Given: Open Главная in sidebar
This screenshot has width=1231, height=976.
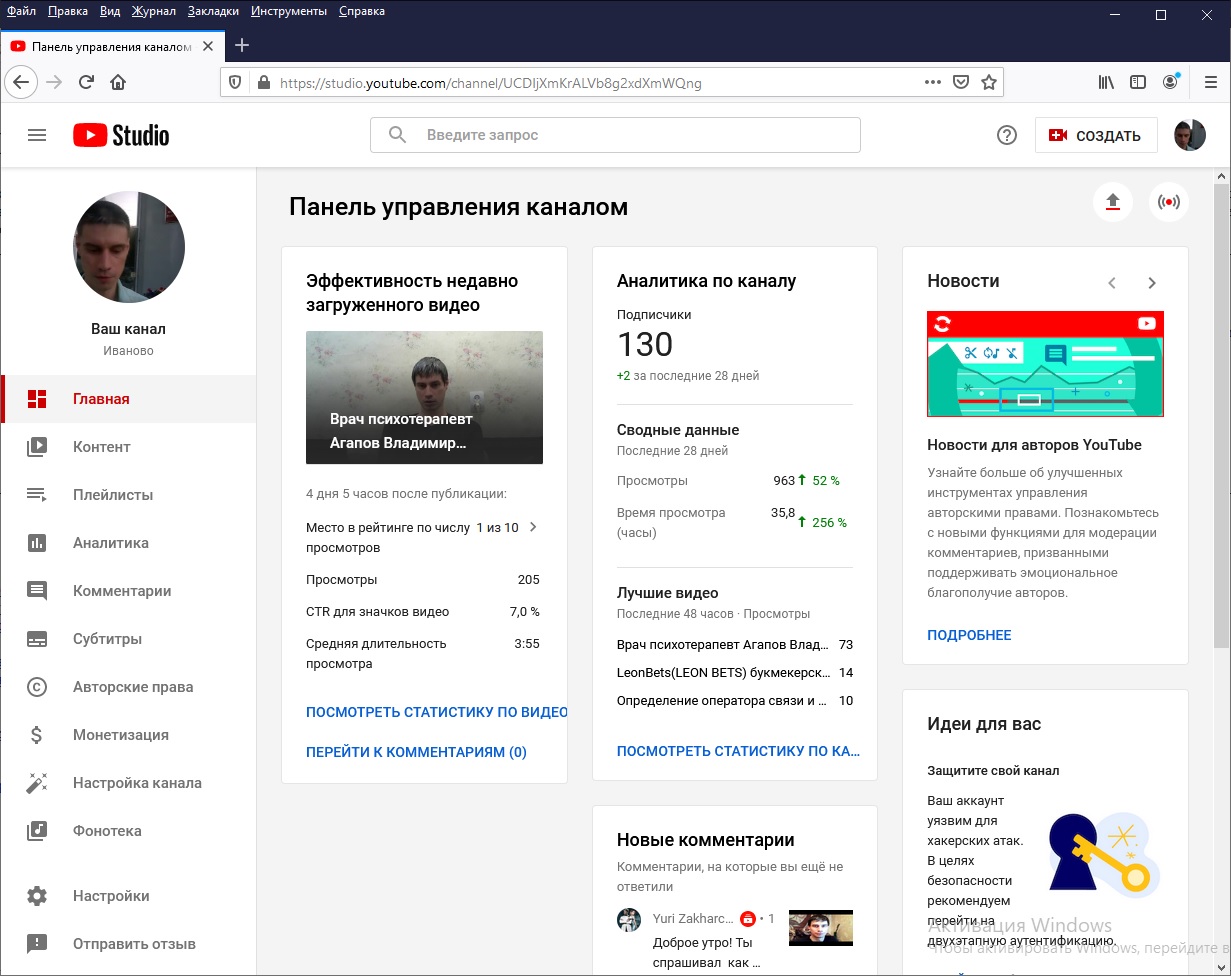Looking at the screenshot, I should tap(128, 399).
